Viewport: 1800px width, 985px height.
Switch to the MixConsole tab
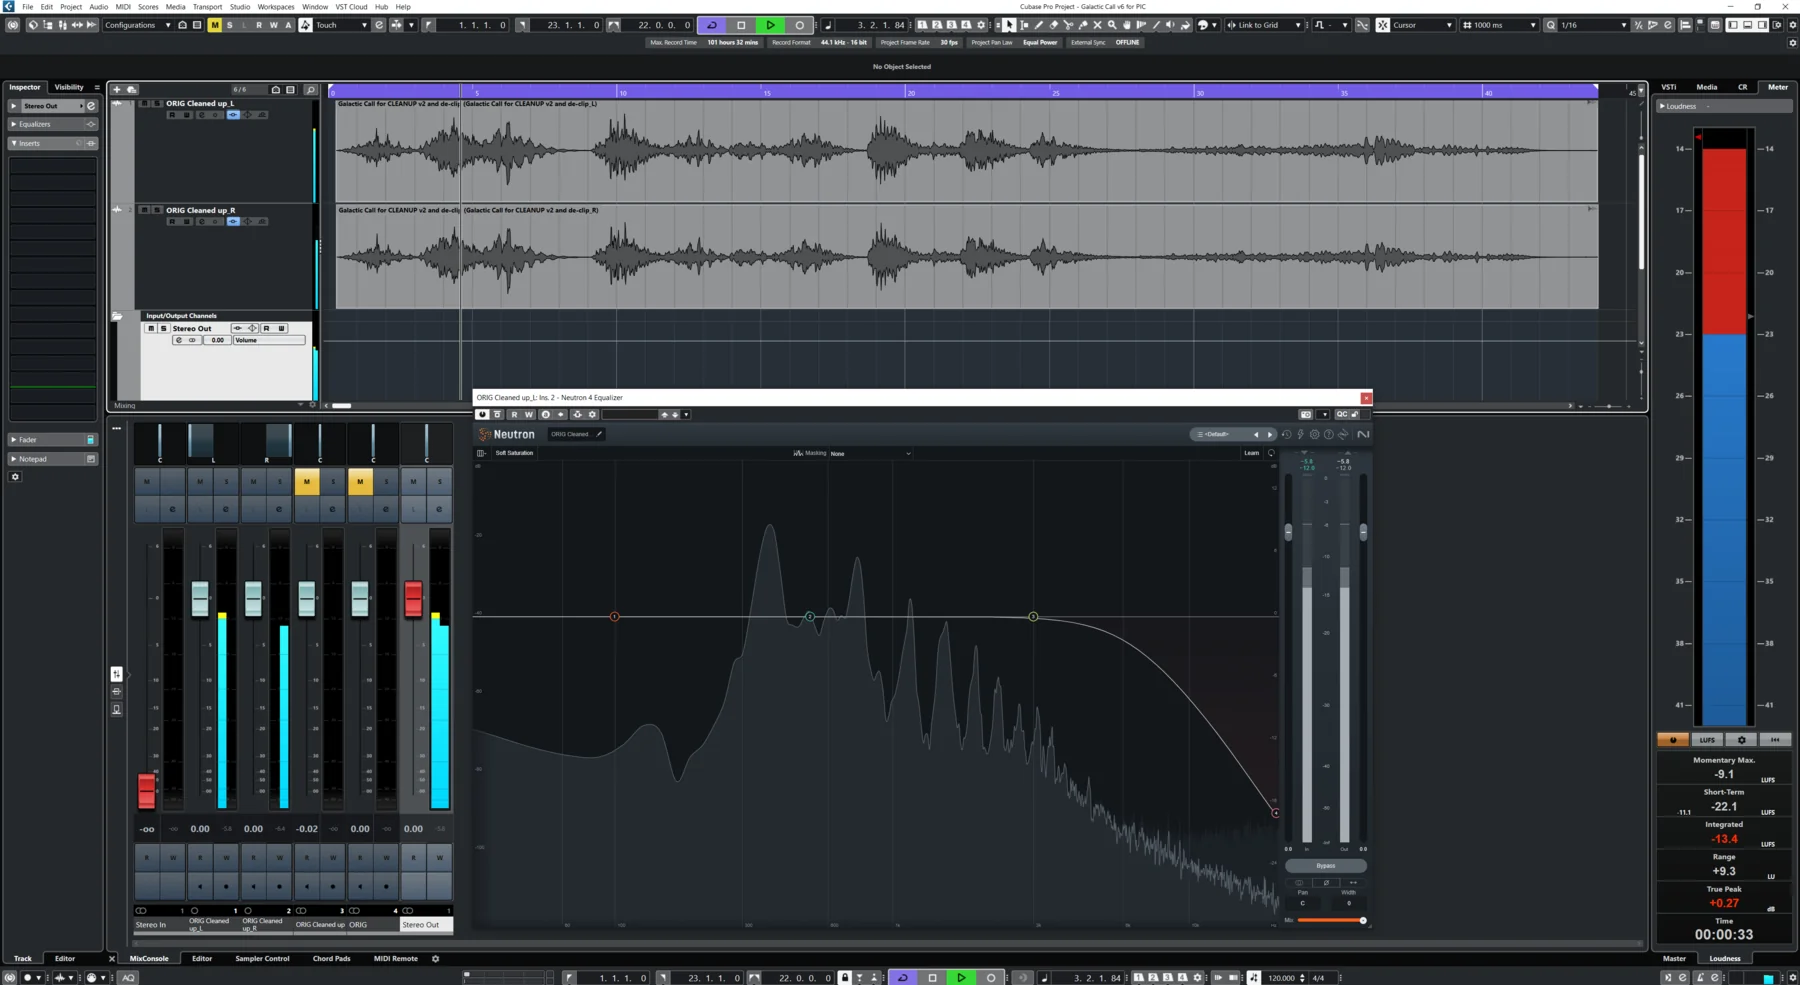coord(150,958)
